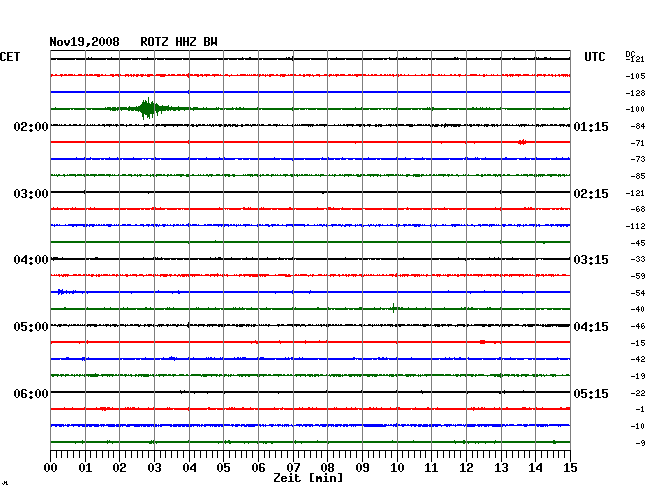650x494 pixels.
Task: Click the 08 minute axis label
Action: (x=327, y=468)
